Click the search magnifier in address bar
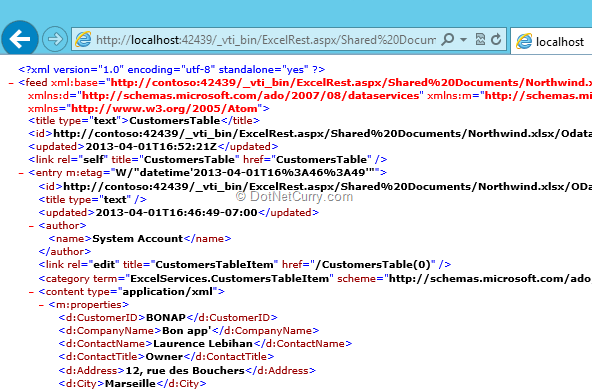The width and height of the screenshot is (592, 392). pos(448,39)
